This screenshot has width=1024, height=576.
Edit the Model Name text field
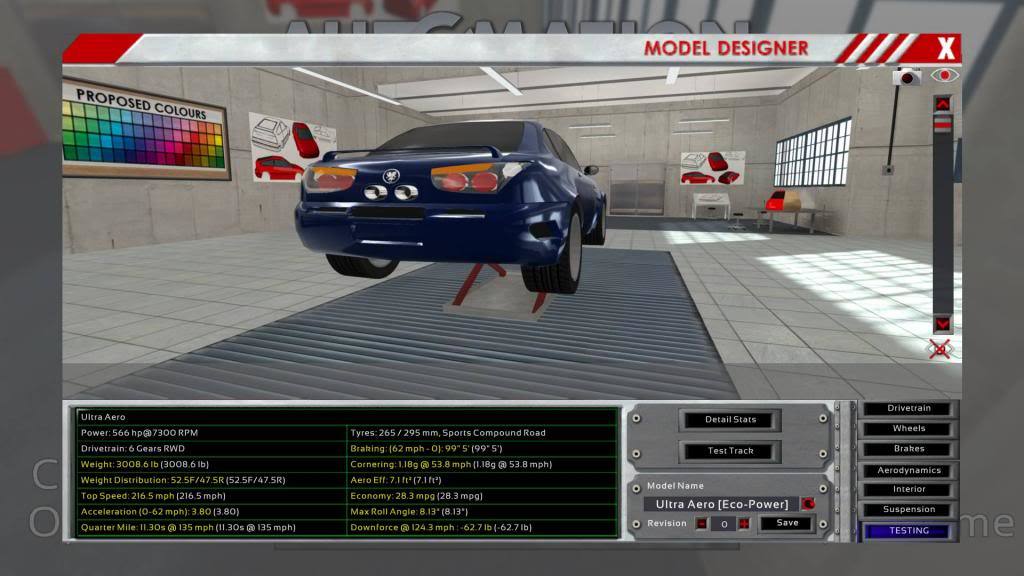click(x=720, y=504)
